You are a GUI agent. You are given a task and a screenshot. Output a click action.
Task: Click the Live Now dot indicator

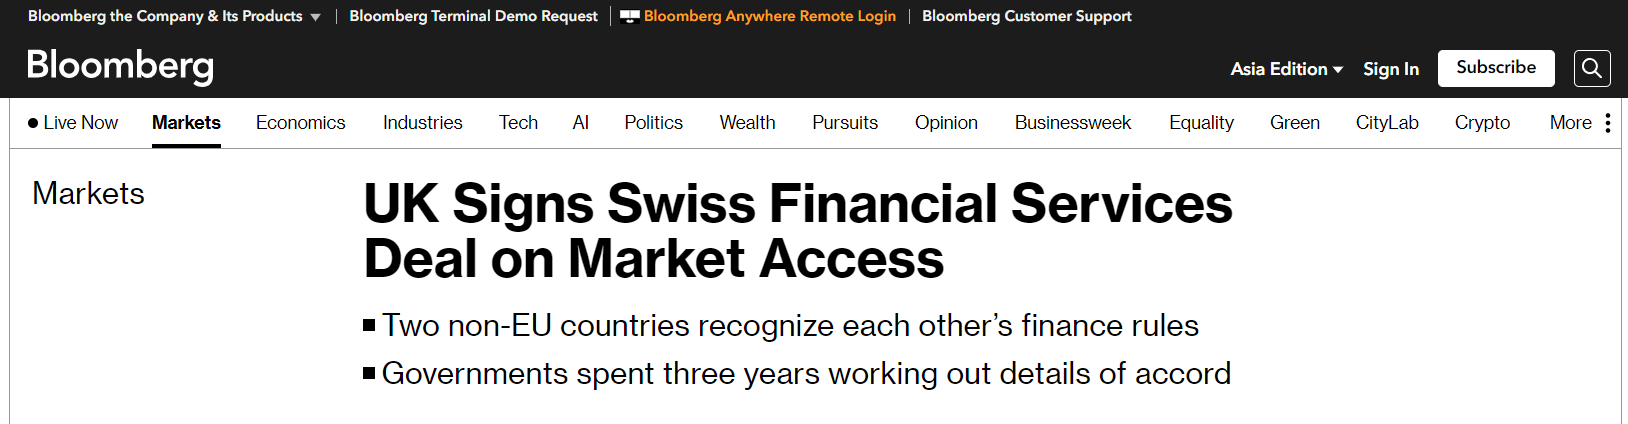click(33, 123)
